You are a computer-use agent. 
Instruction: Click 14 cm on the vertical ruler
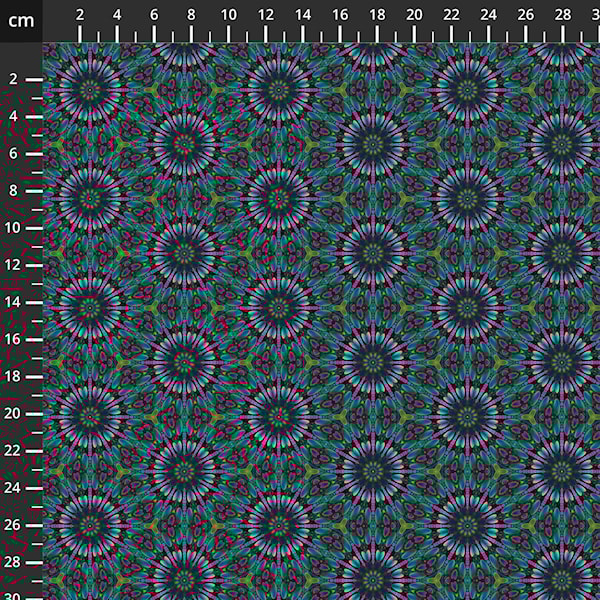14,301
